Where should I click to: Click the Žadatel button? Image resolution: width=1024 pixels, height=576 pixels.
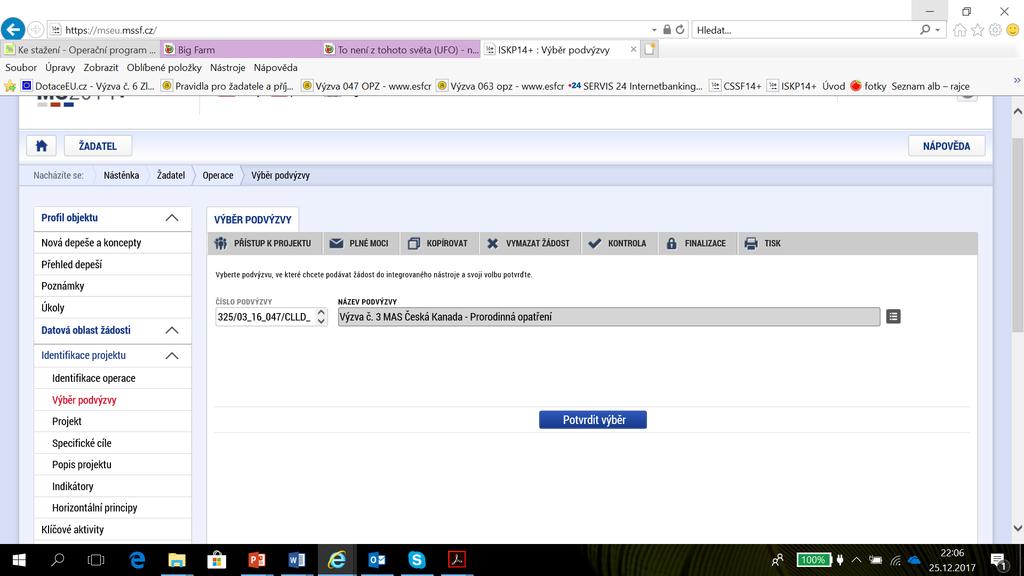[98, 146]
